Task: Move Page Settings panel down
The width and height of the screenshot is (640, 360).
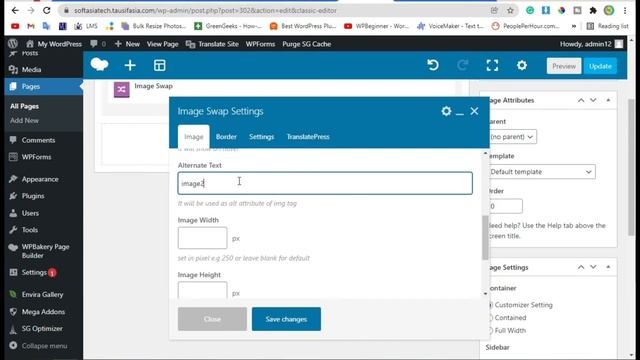Action: pos(593,267)
